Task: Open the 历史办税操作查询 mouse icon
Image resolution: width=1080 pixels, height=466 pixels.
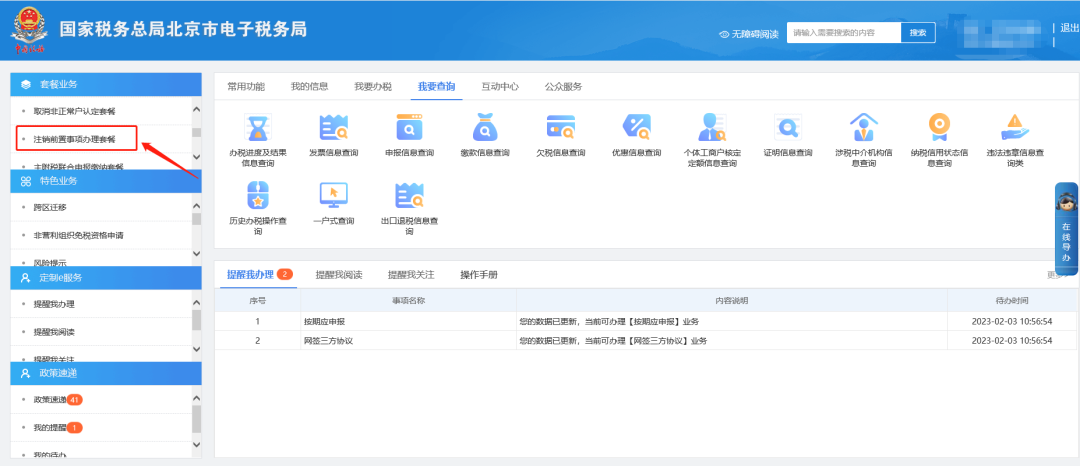Action: click(x=258, y=196)
